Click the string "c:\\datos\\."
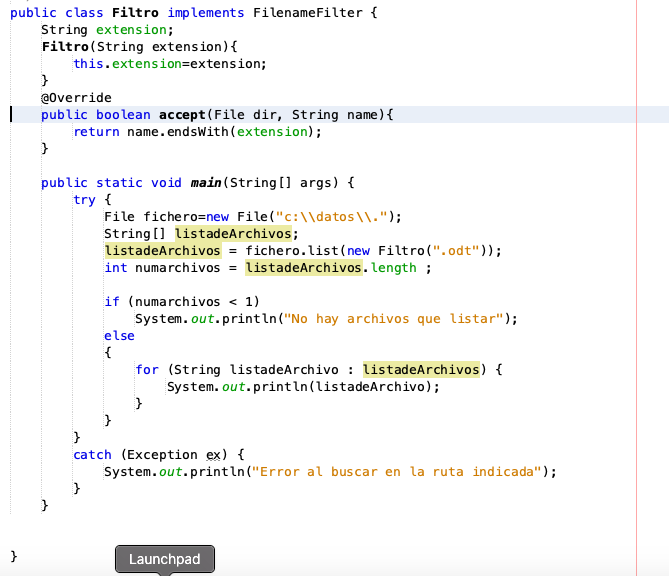The height and width of the screenshot is (576, 669). [332, 217]
